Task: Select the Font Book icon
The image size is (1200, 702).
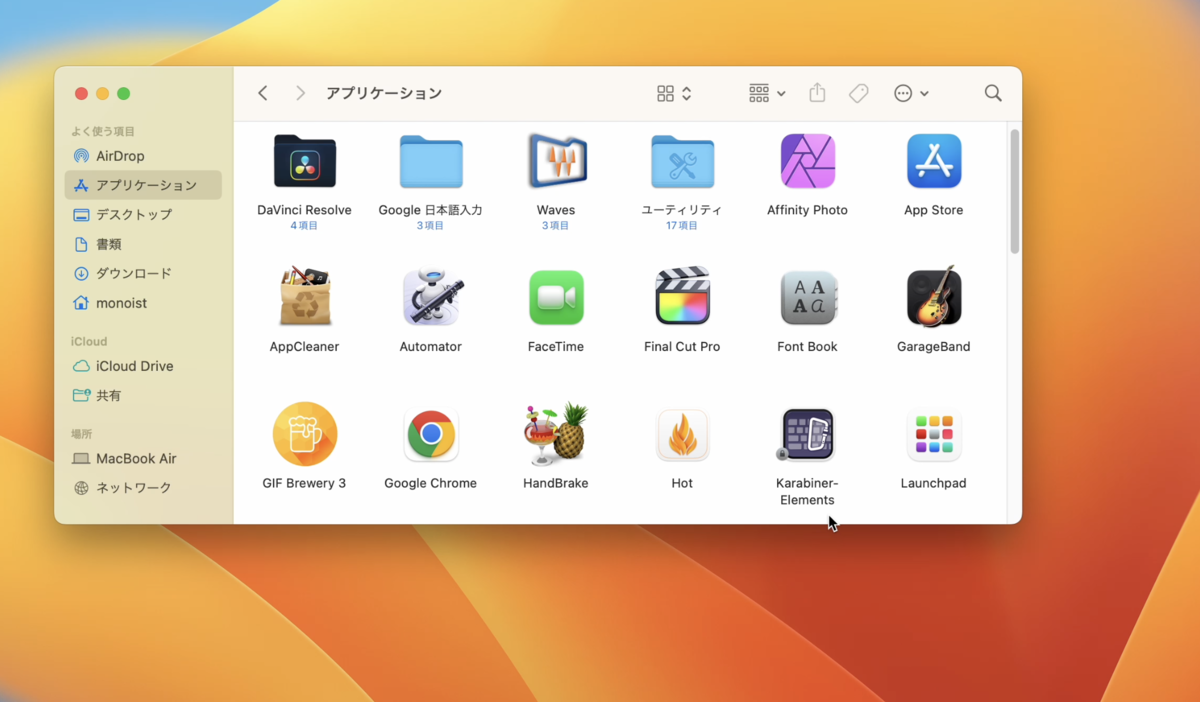Action: (x=807, y=297)
